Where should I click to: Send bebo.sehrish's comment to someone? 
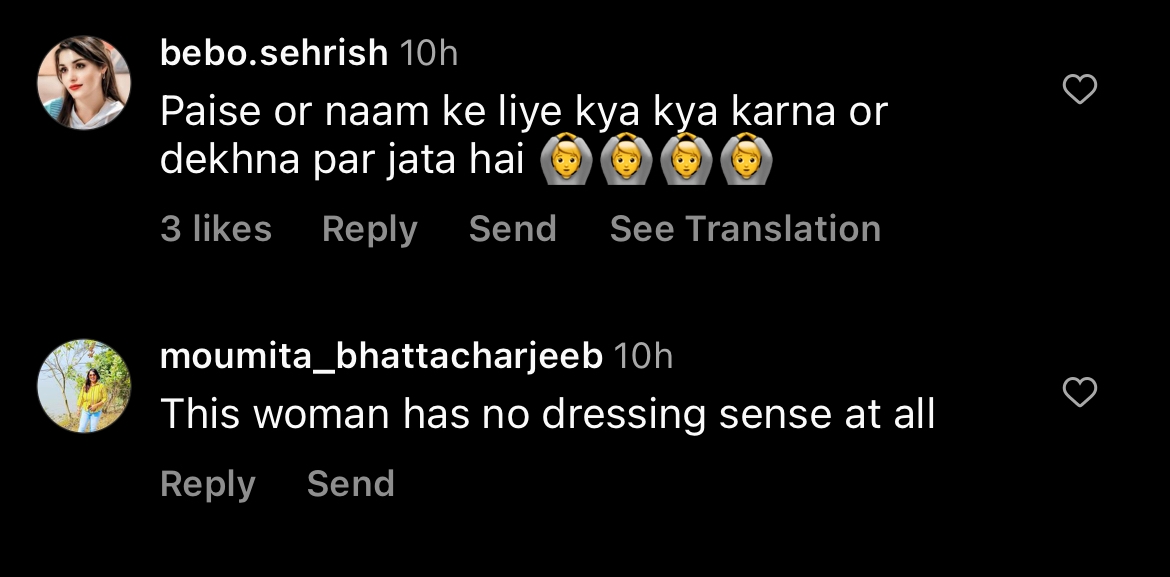[x=512, y=229]
